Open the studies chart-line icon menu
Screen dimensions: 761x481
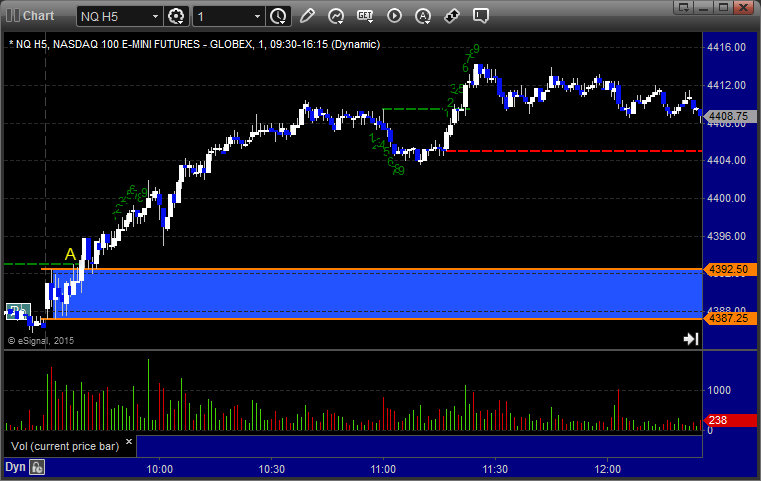(336, 16)
